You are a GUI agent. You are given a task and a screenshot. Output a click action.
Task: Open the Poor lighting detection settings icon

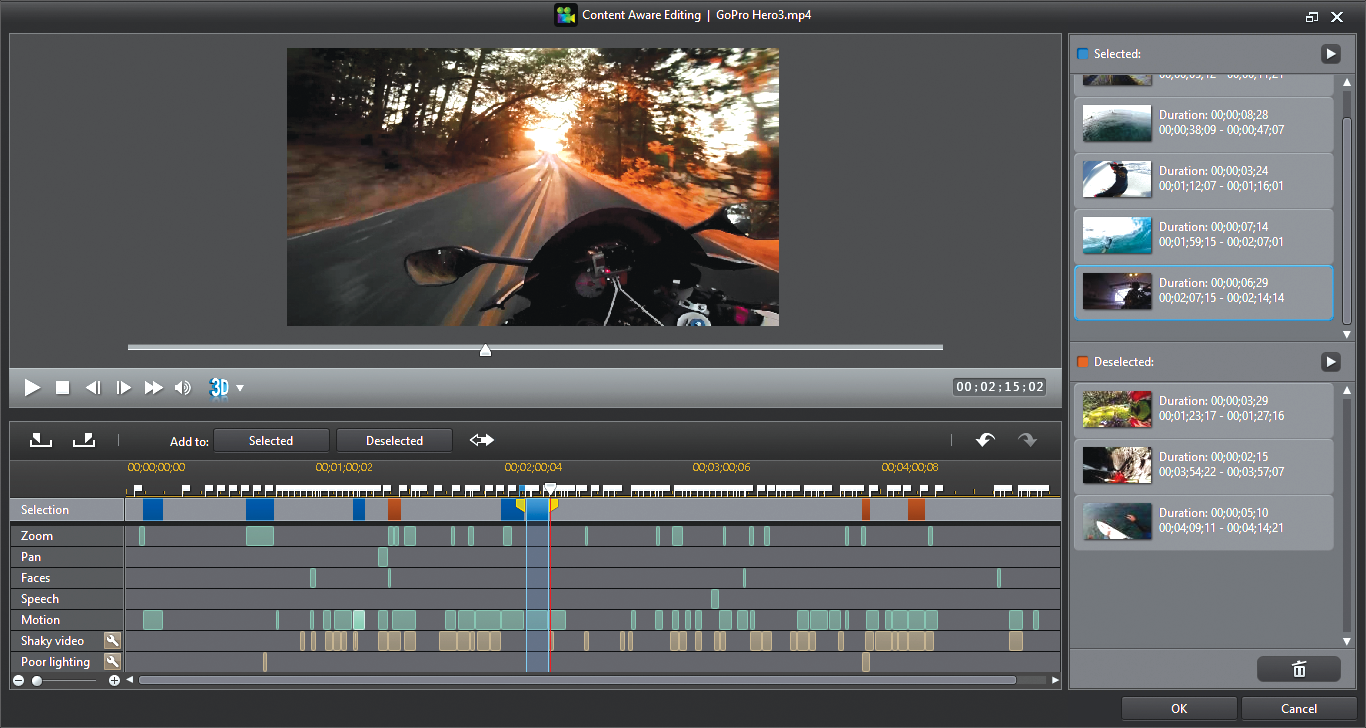tap(112, 660)
